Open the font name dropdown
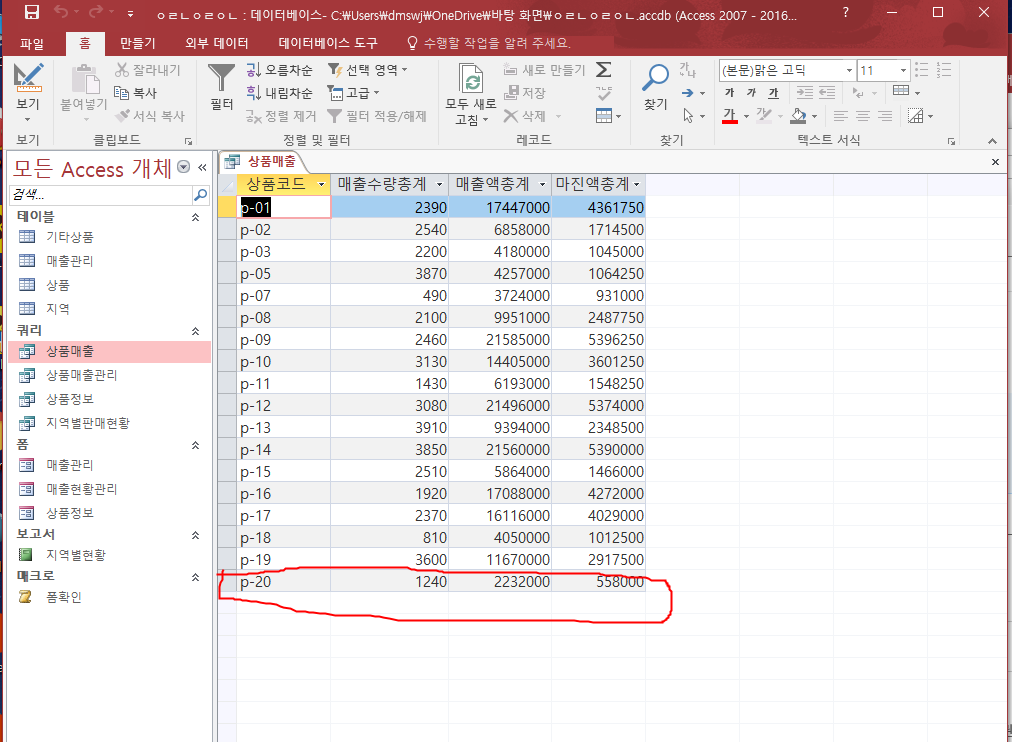Screen dimensions: 1012x742 pos(849,71)
